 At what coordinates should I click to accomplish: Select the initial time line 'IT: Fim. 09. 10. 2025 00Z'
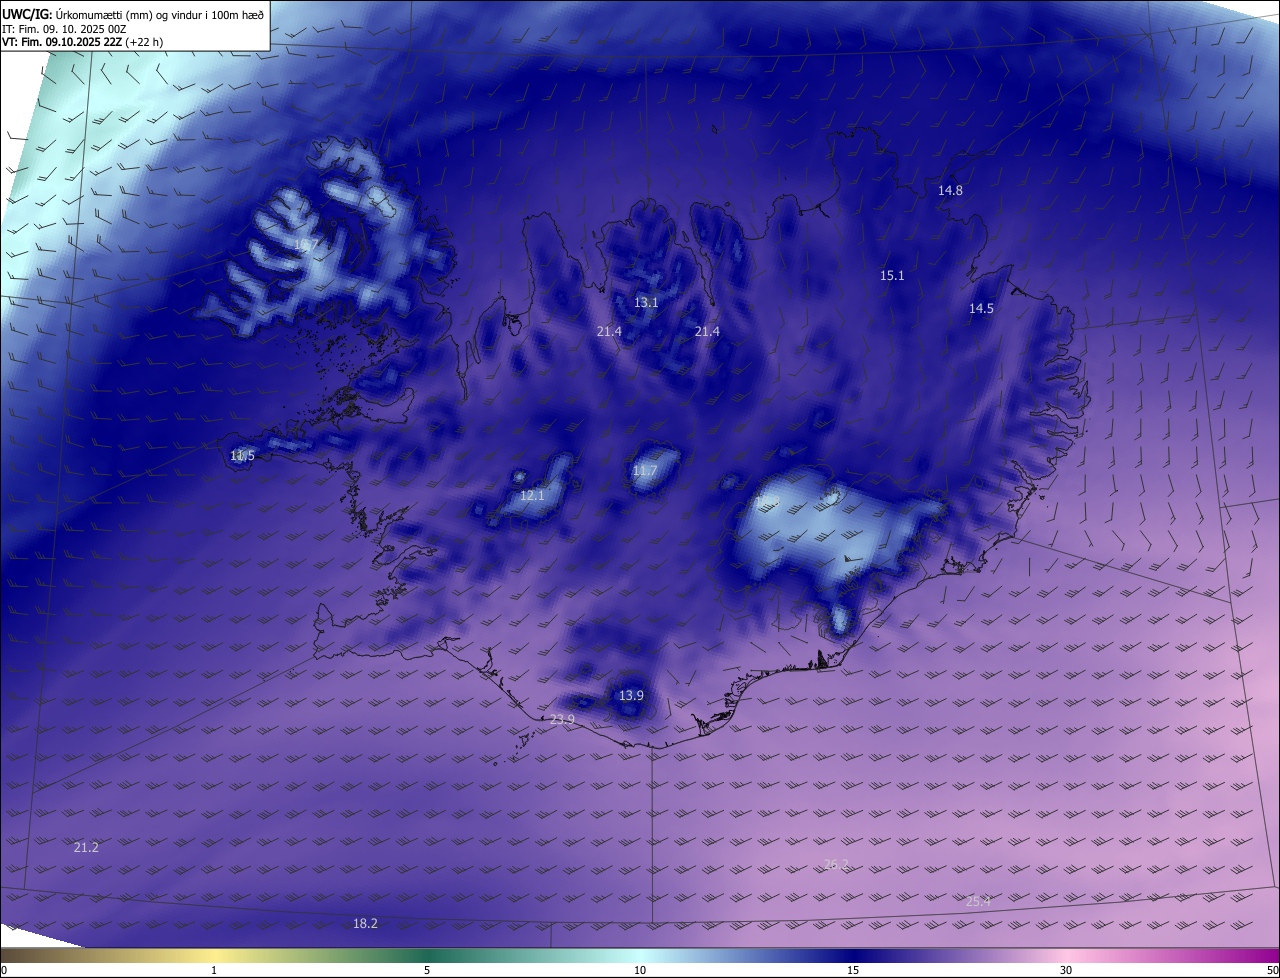[x=64, y=28]
